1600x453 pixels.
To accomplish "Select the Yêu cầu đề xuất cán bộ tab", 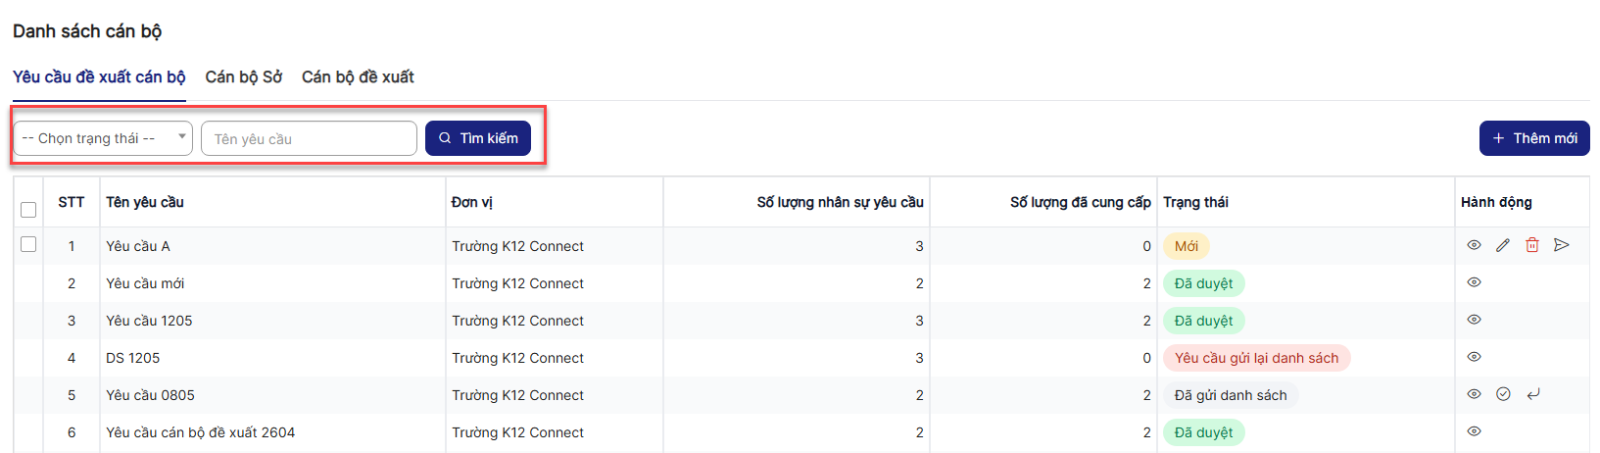I will pos(99,77).
